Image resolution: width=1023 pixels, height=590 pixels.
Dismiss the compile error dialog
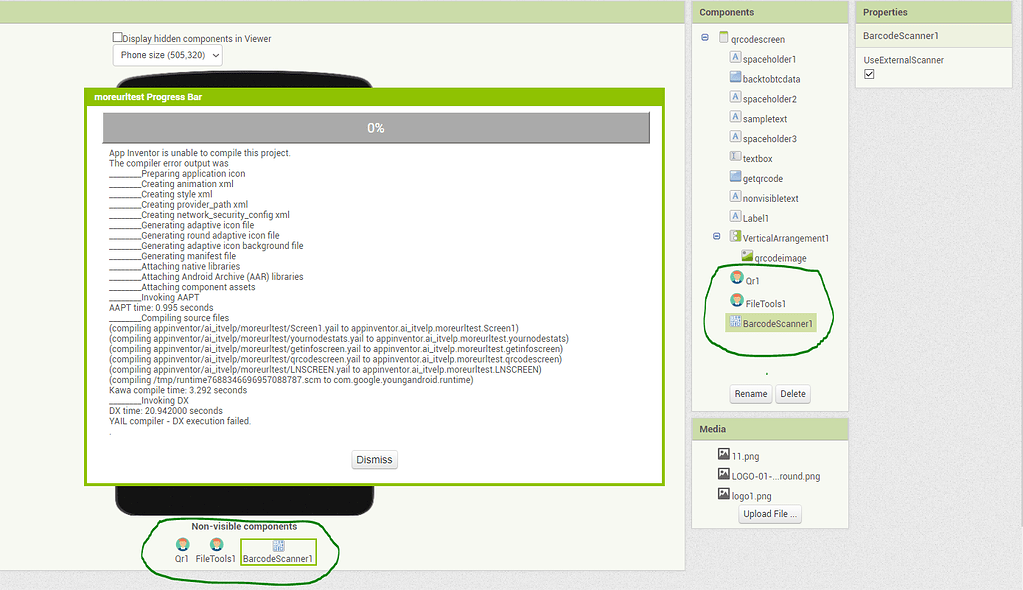pyautogui.click(x=374, y=459)
